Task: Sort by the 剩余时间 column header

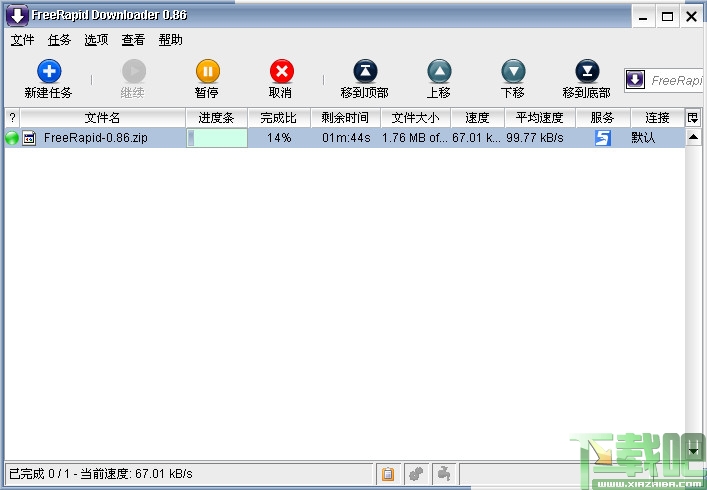Action: click(x=345, y=118)
